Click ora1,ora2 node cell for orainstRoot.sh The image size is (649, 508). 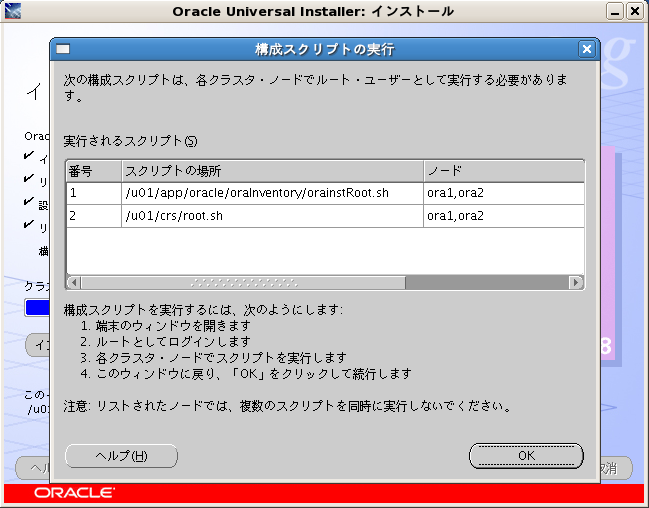coord(504,193)
